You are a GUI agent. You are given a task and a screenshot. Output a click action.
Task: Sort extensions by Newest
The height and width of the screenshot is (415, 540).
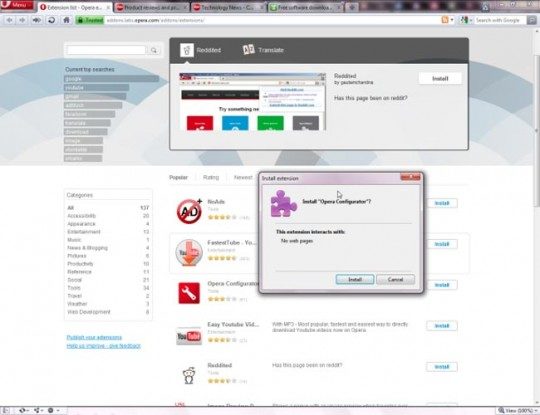(243, 177)
